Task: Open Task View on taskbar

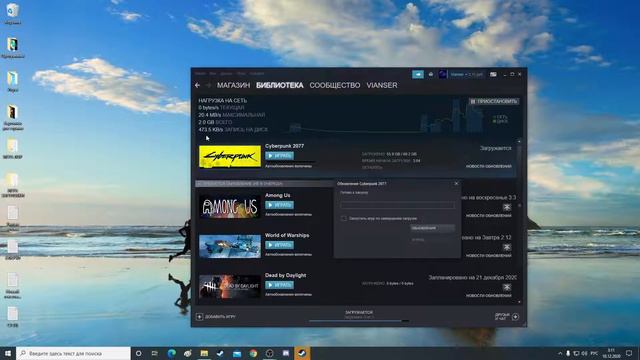Action: (x=155, y=353)
